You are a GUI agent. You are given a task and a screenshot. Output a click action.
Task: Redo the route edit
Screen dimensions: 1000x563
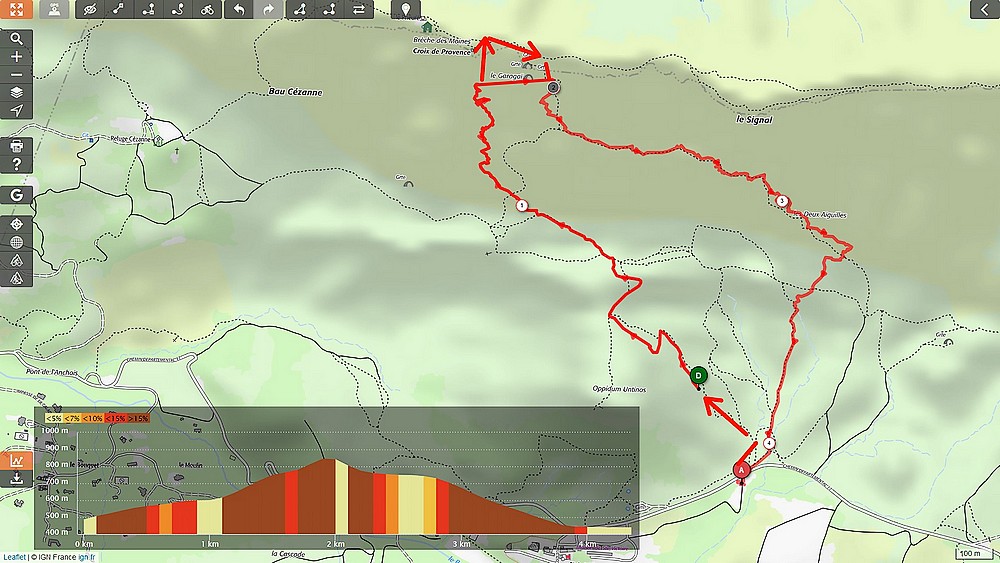268,9
